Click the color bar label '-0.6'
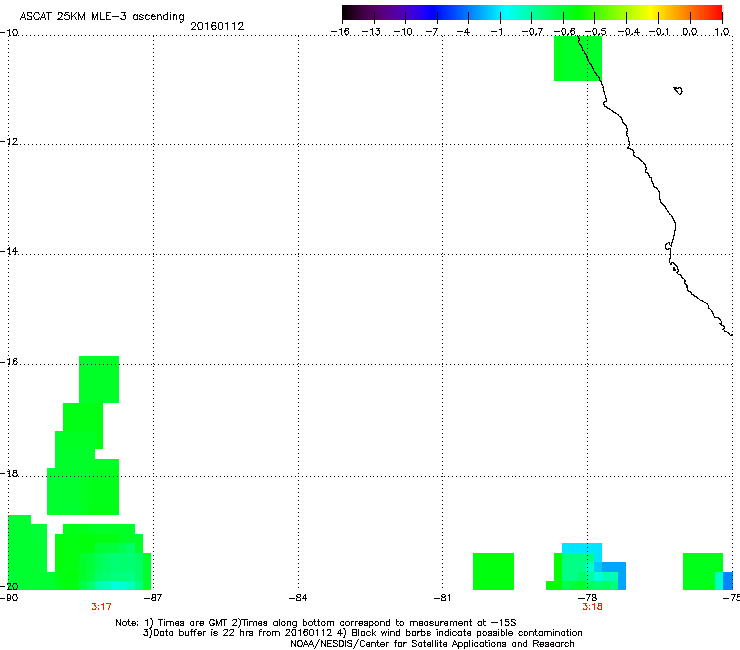Viewport: 740px width, 650px height. (x=564, y=32)
